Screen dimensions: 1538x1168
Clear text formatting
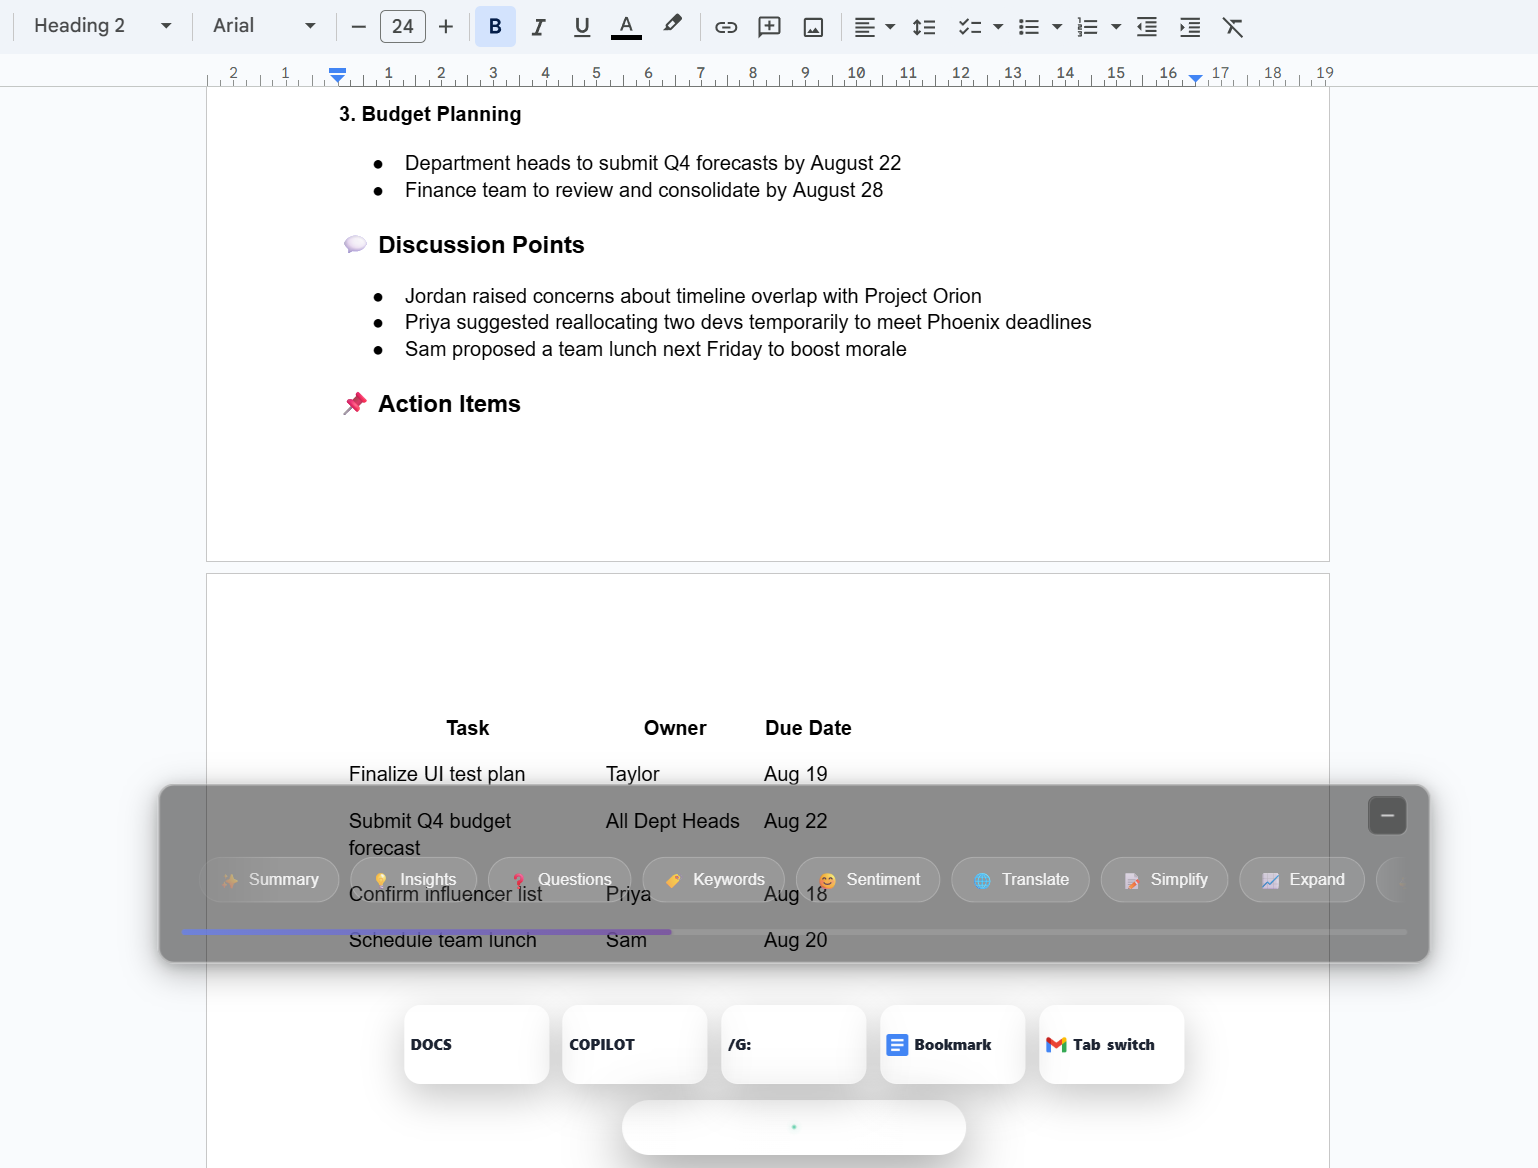[x=1233, y=27]
